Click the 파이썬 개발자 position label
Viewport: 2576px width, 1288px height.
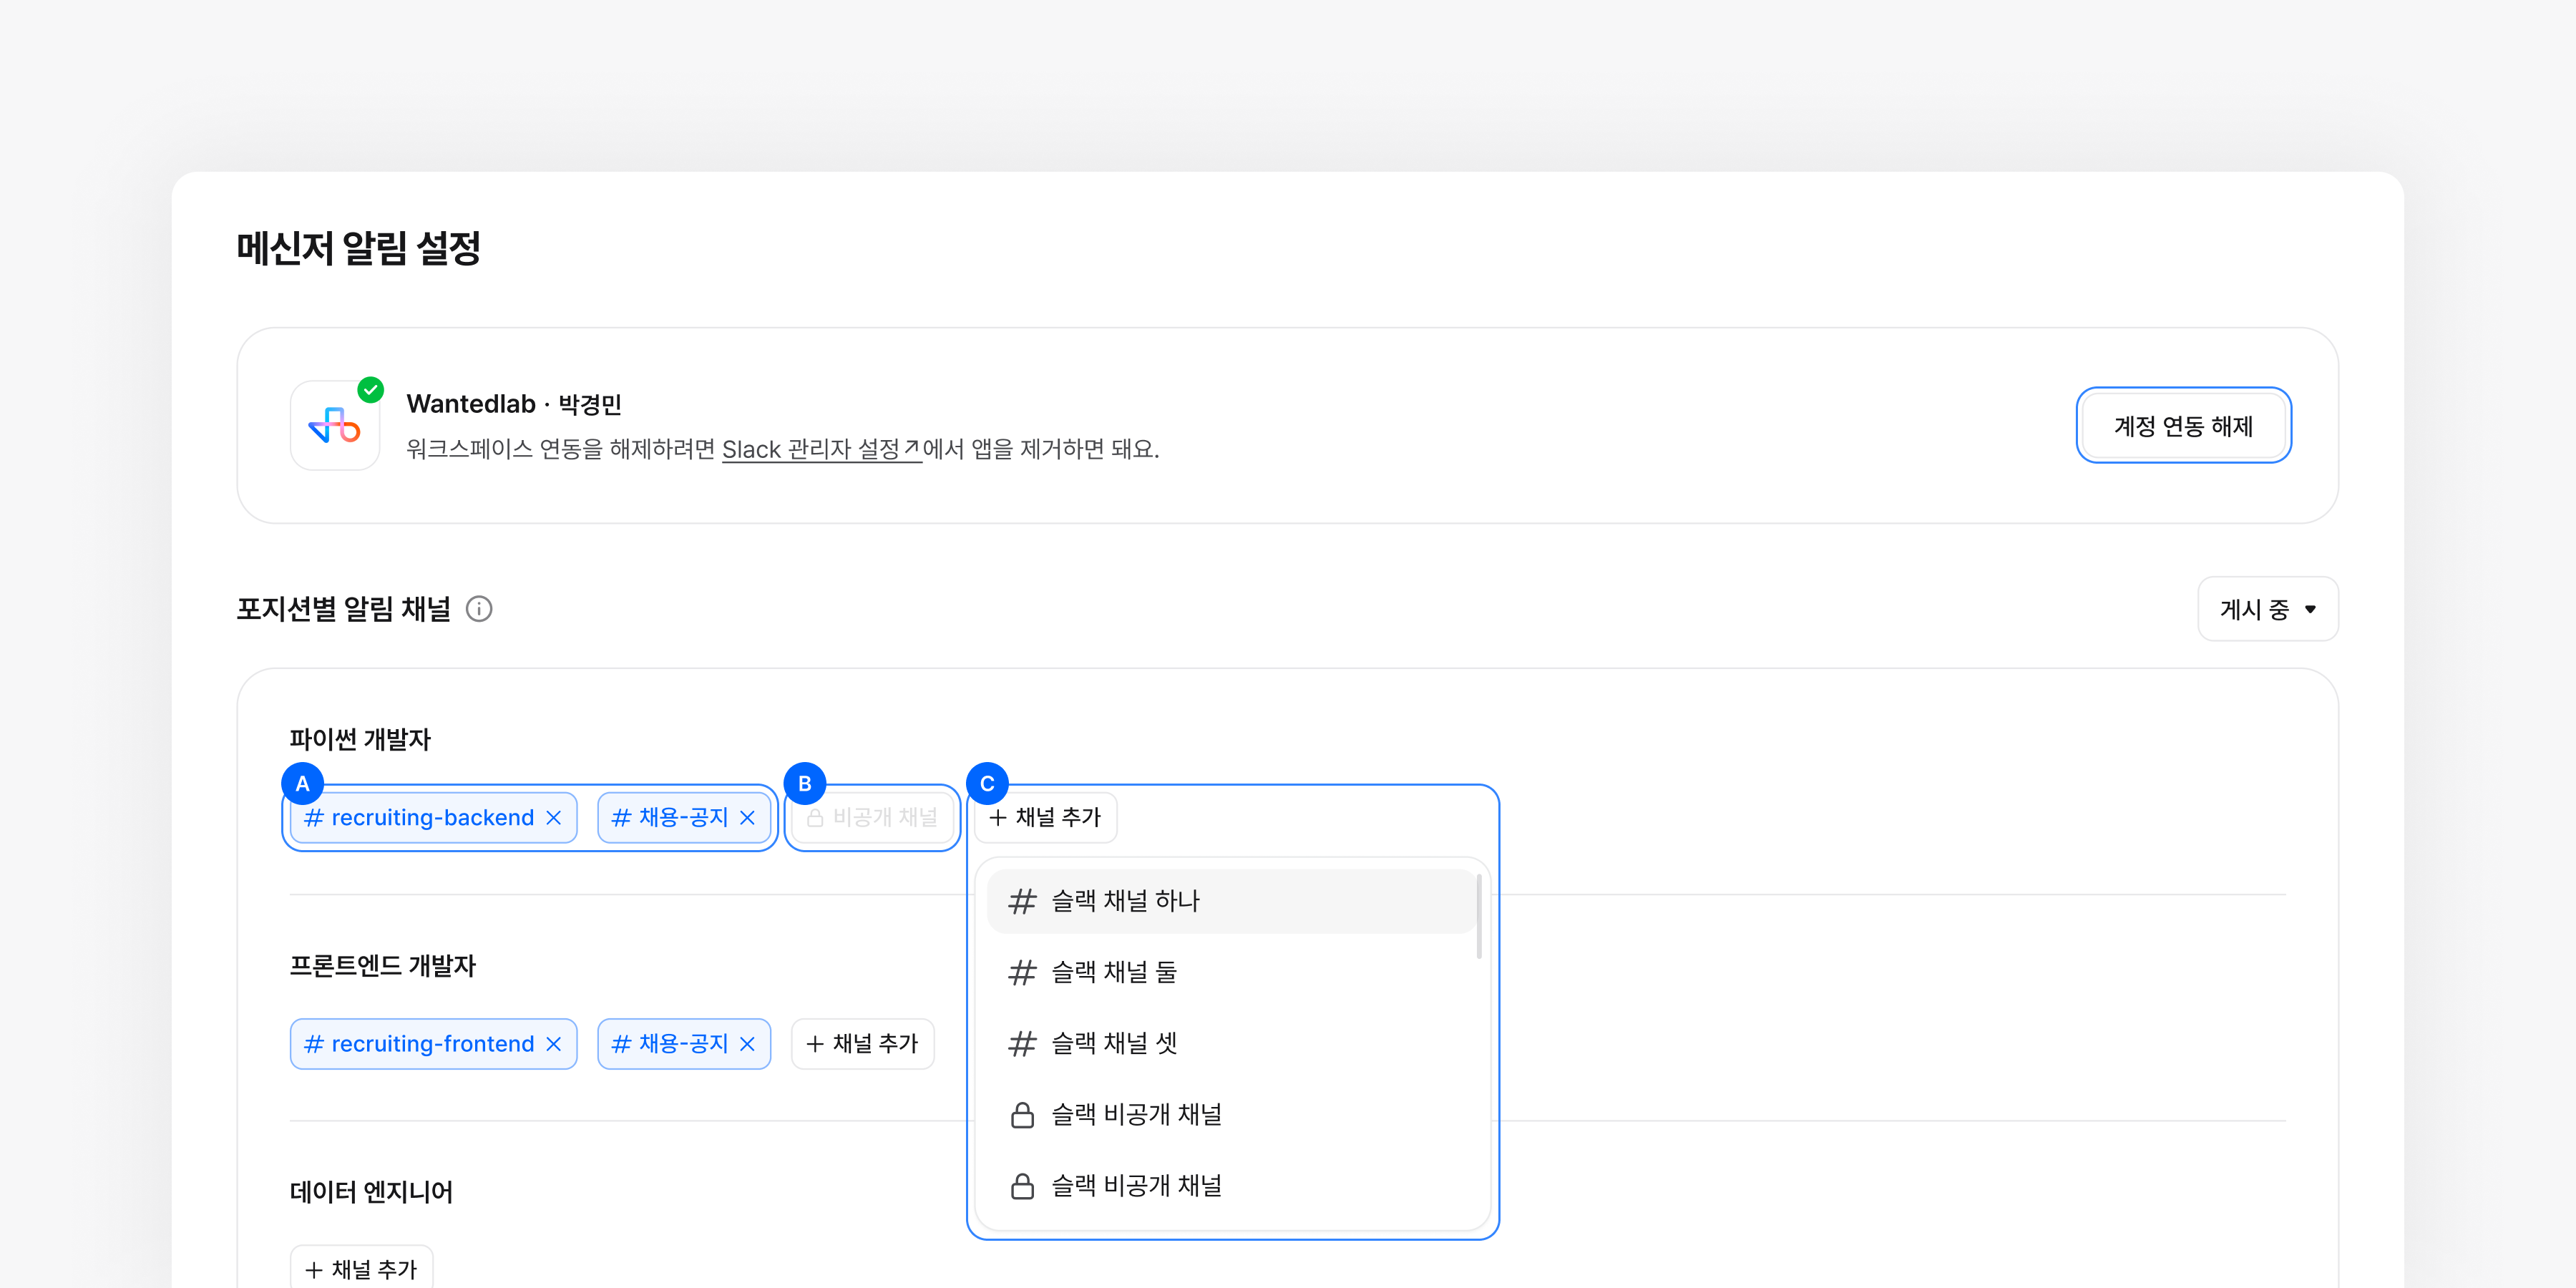[360, 740]
